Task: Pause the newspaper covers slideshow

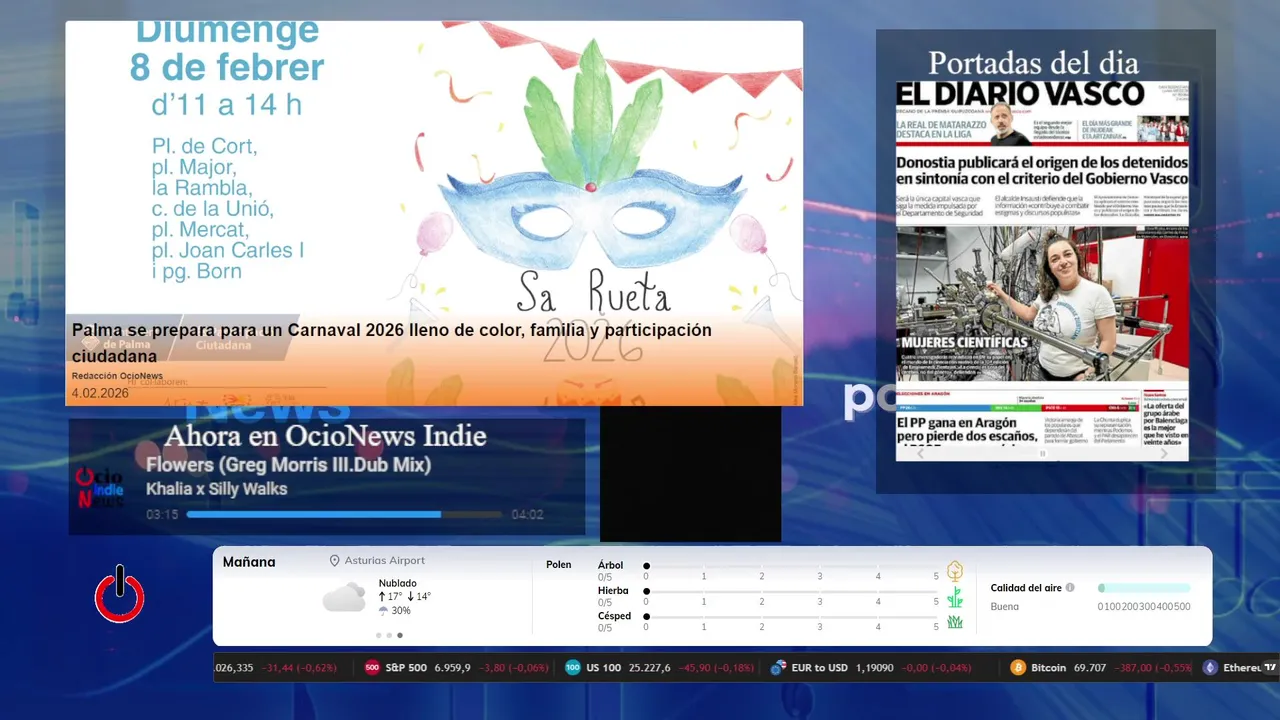Action: click(1042, 453)
